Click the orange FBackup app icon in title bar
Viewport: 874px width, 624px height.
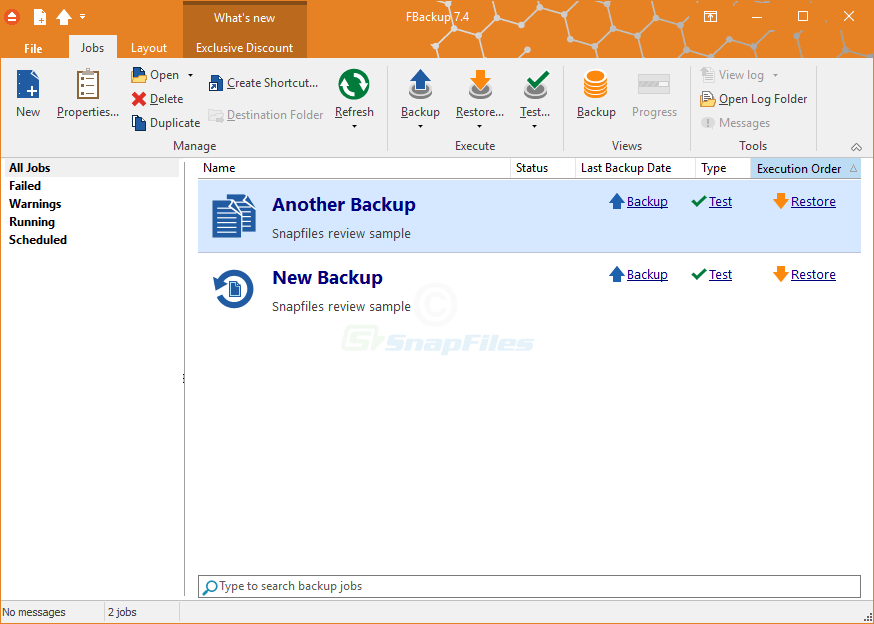pos(12,17)
